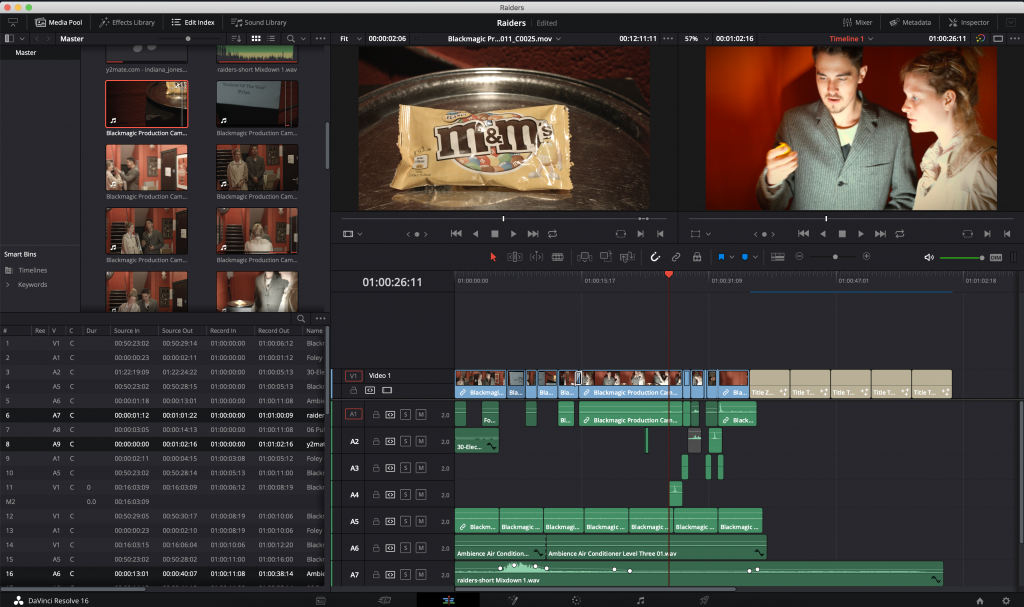This screenshot has width=1024, height=607.
Task: Click the Insert Clip tool
Action: point(584,257)
